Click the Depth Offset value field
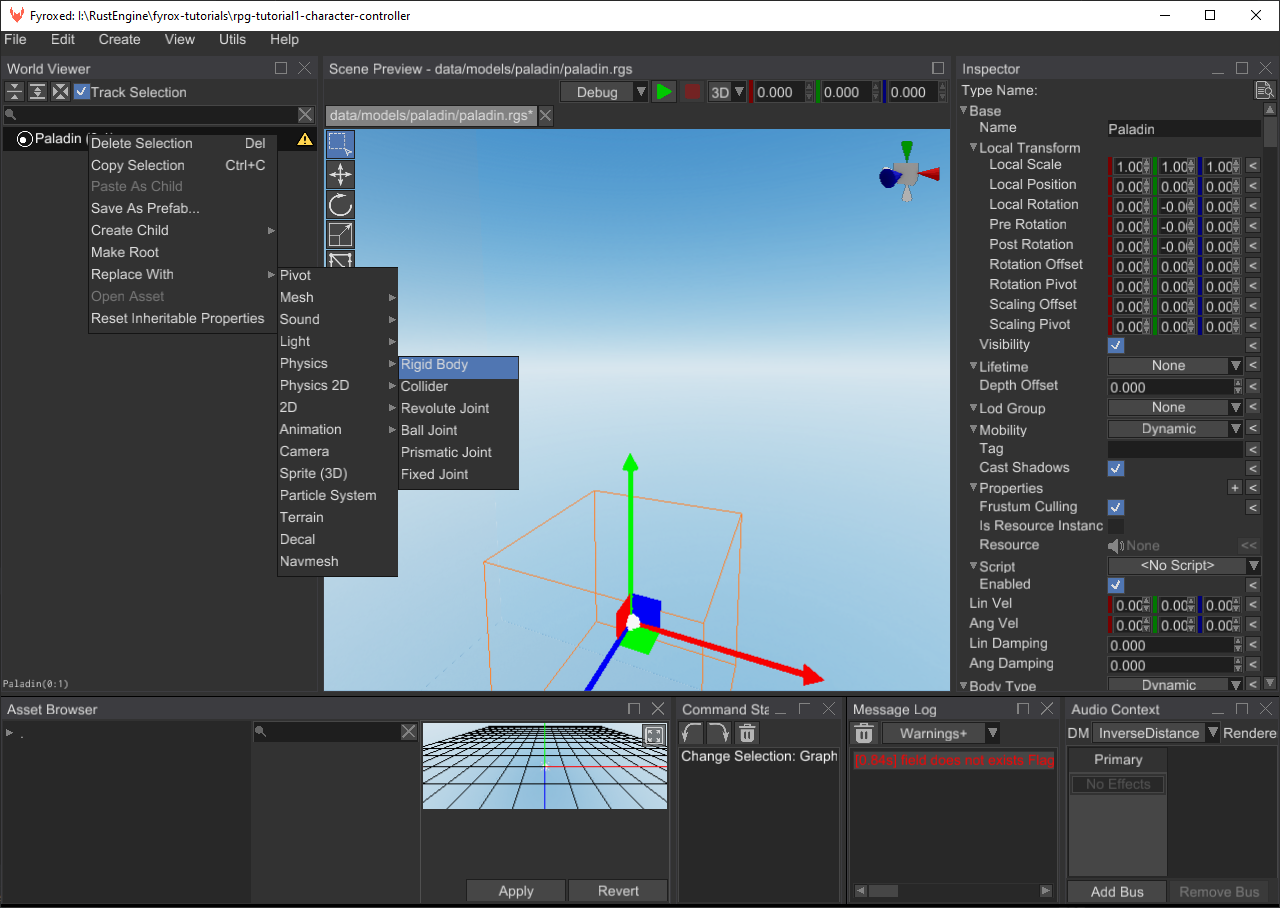Viewport: 1280px width, 908px height. pyautogui.click(x=1170, y=387)
